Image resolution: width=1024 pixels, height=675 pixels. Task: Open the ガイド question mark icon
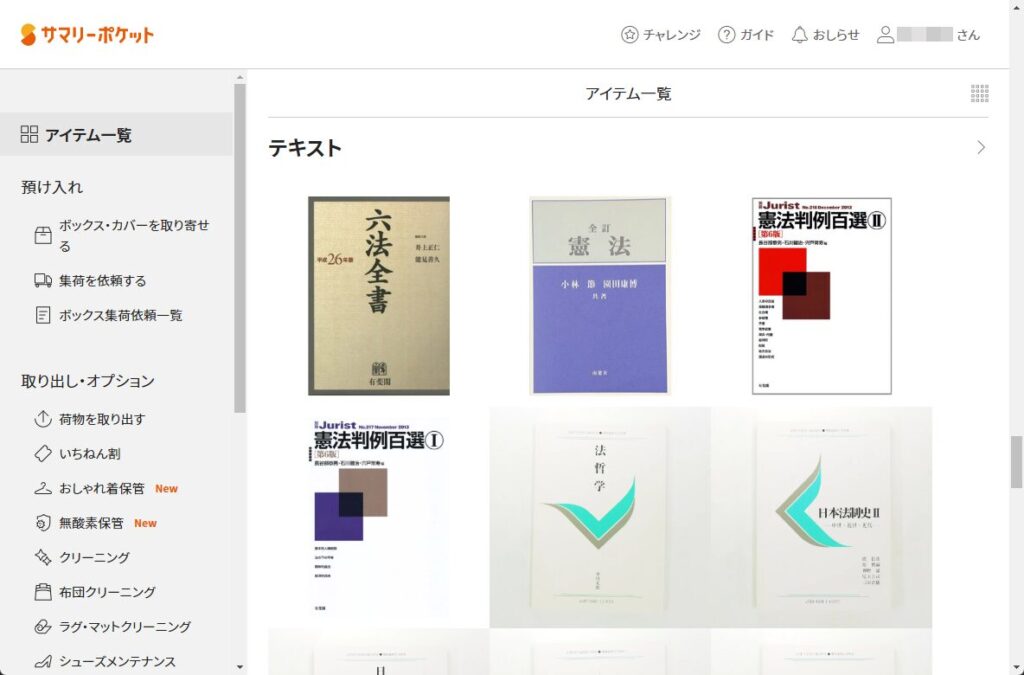coord(726,35)
